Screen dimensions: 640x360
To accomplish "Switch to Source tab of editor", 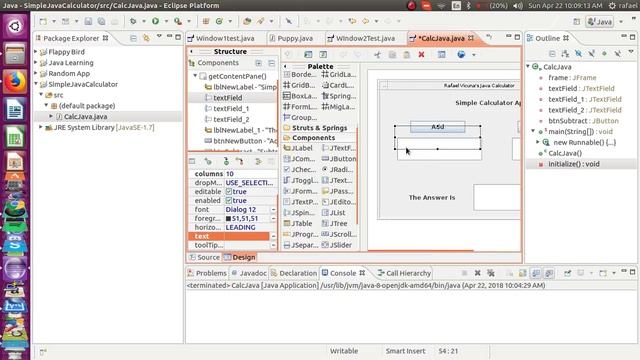I will point(204,257).
